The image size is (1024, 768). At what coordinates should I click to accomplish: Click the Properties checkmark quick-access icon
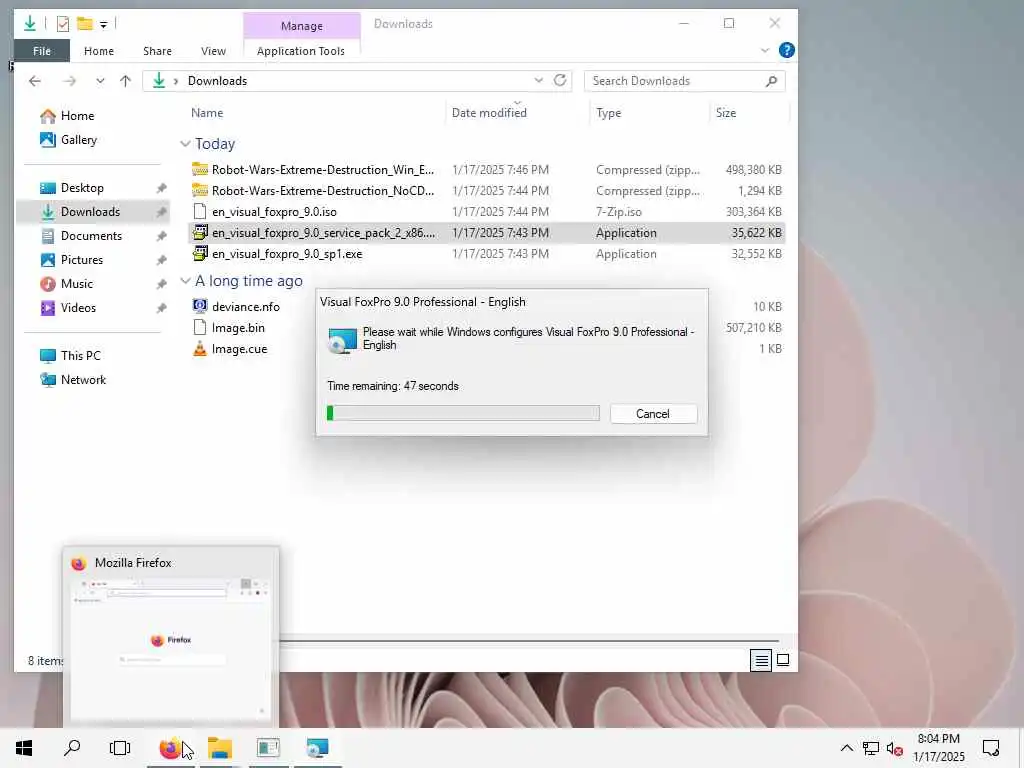click(63, 24)
